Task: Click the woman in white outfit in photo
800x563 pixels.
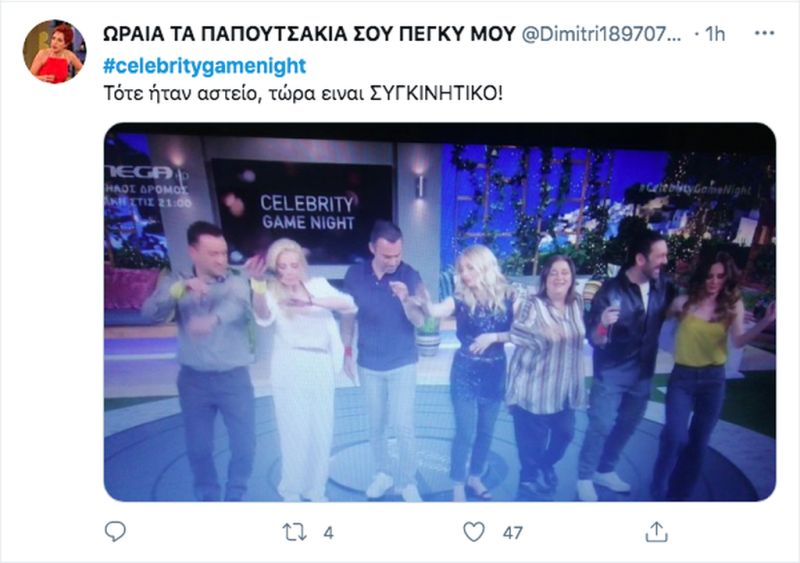Action: click(x=303, y=369)
